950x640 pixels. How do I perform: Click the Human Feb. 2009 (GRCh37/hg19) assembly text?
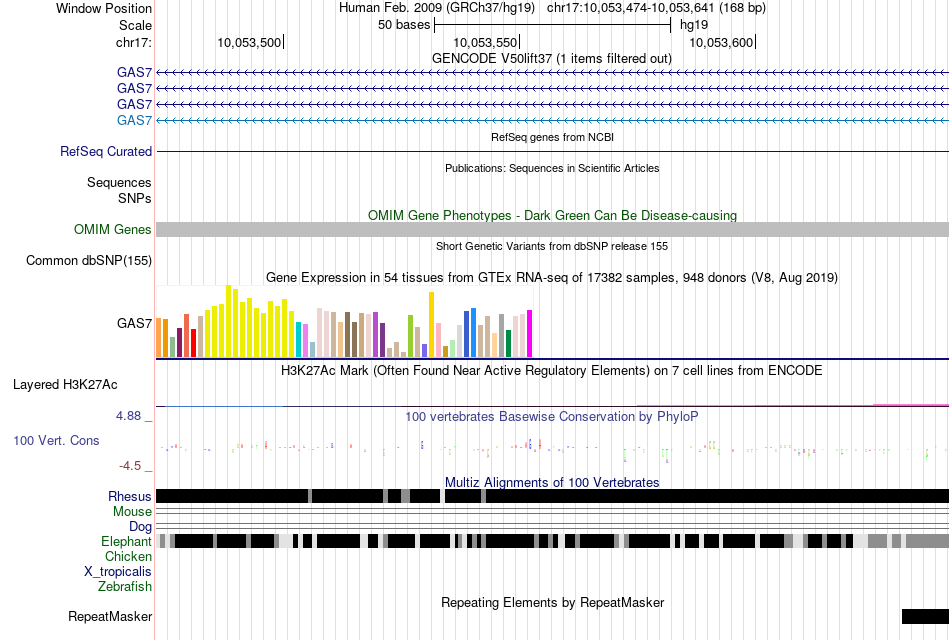[437, 8]
